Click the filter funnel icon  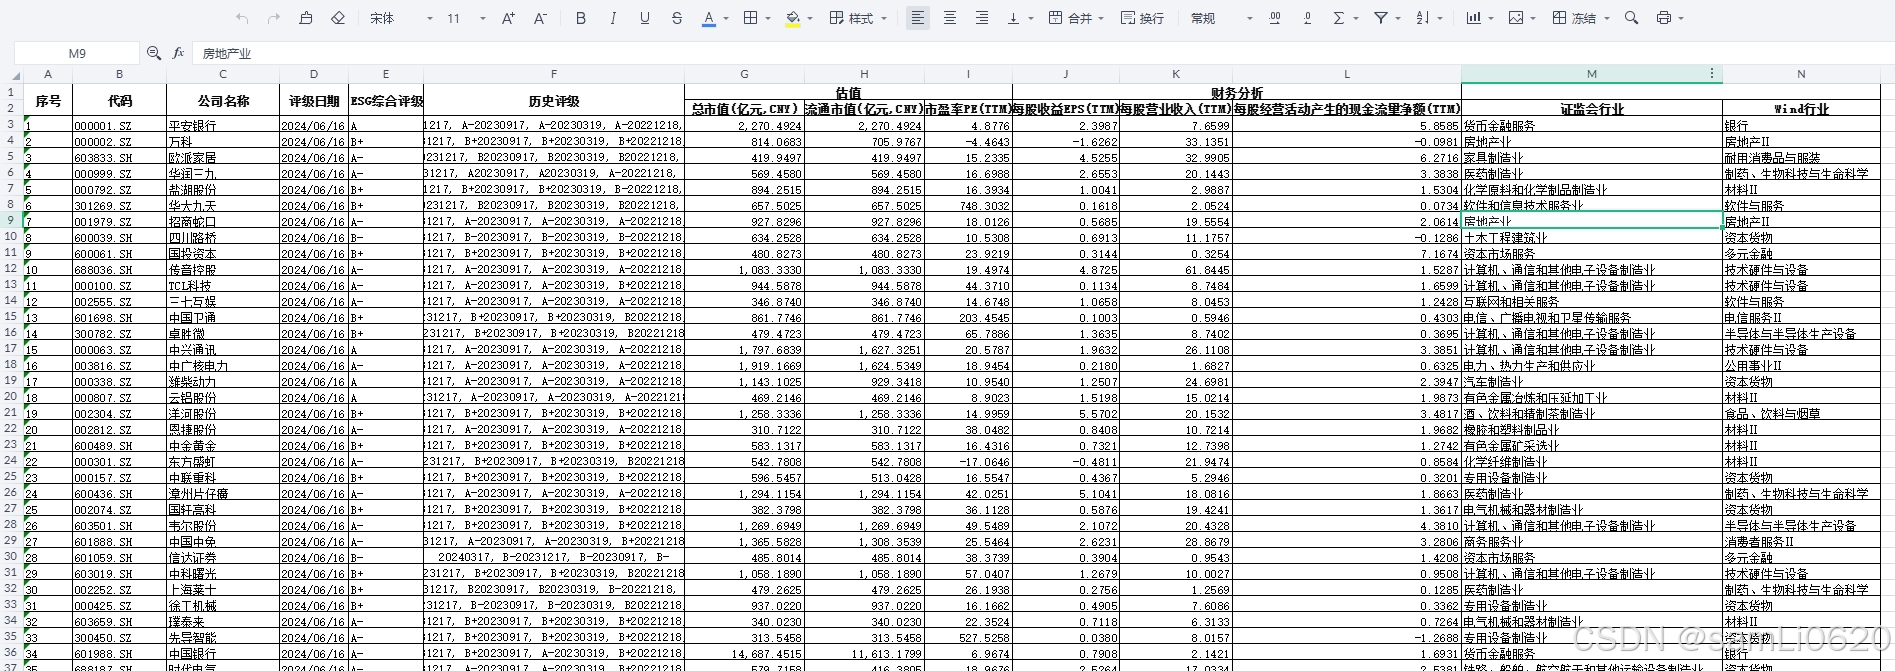coord(1381,18)
